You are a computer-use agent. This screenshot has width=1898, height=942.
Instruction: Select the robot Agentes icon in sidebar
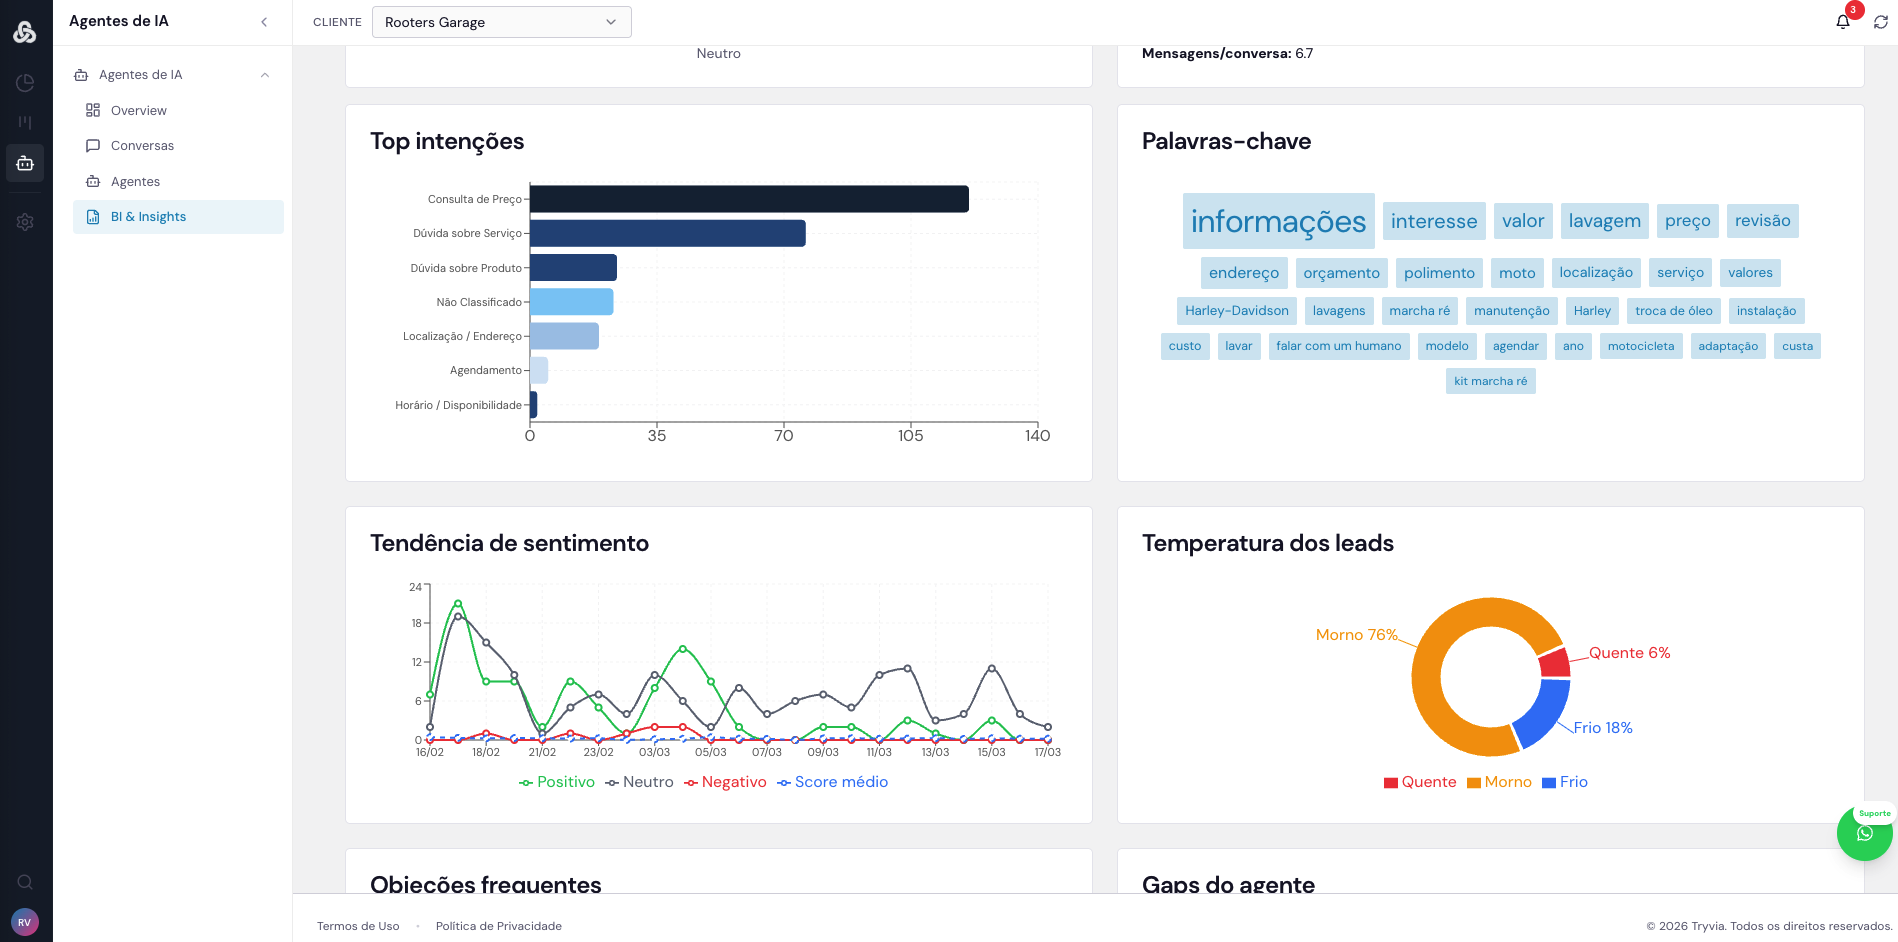pyautogui.click(x=25, y=163)
